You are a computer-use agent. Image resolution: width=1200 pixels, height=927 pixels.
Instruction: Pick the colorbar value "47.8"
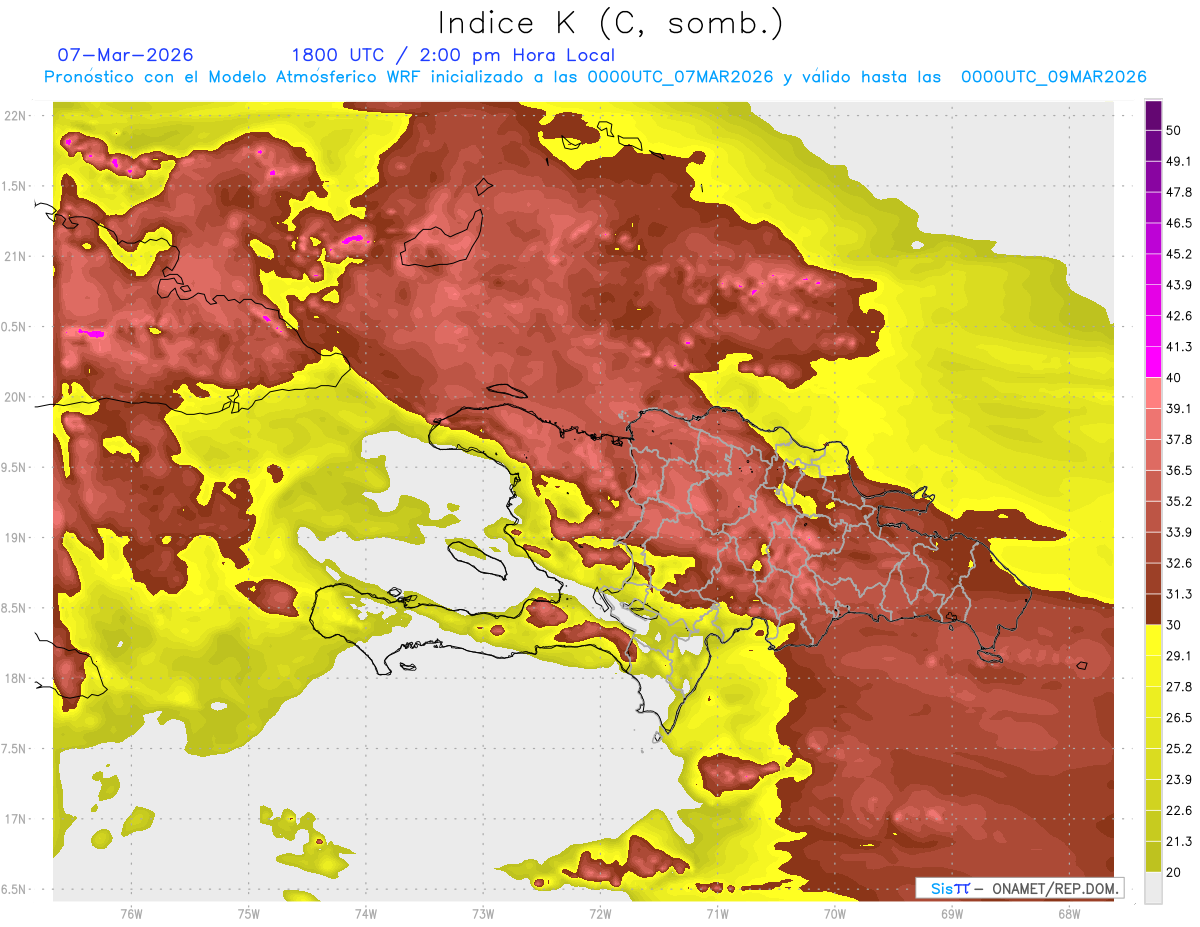tap(1179, 192)
